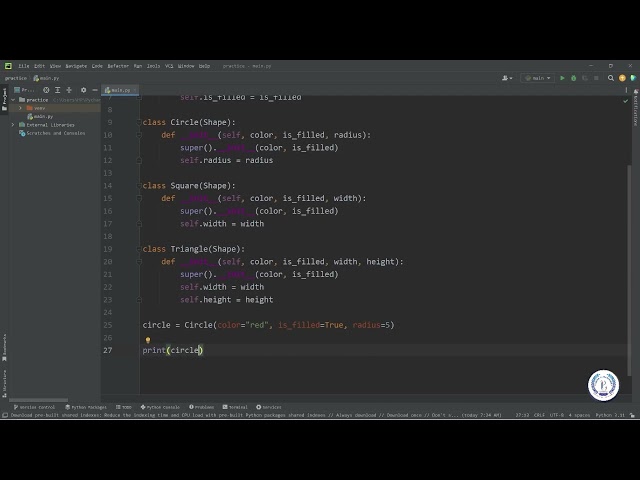Open the Project view selector dropdown
This screenshot has height=480, width=640.
pos(24,90)
